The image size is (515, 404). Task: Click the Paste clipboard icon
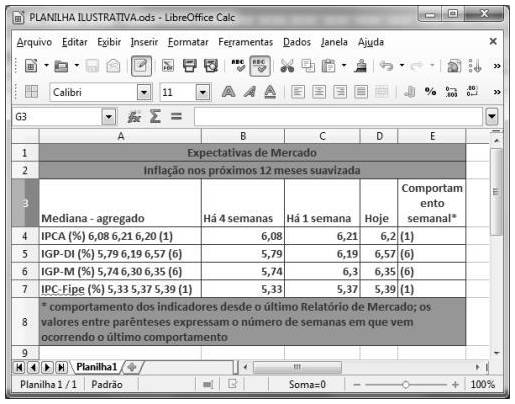[328, 66]
